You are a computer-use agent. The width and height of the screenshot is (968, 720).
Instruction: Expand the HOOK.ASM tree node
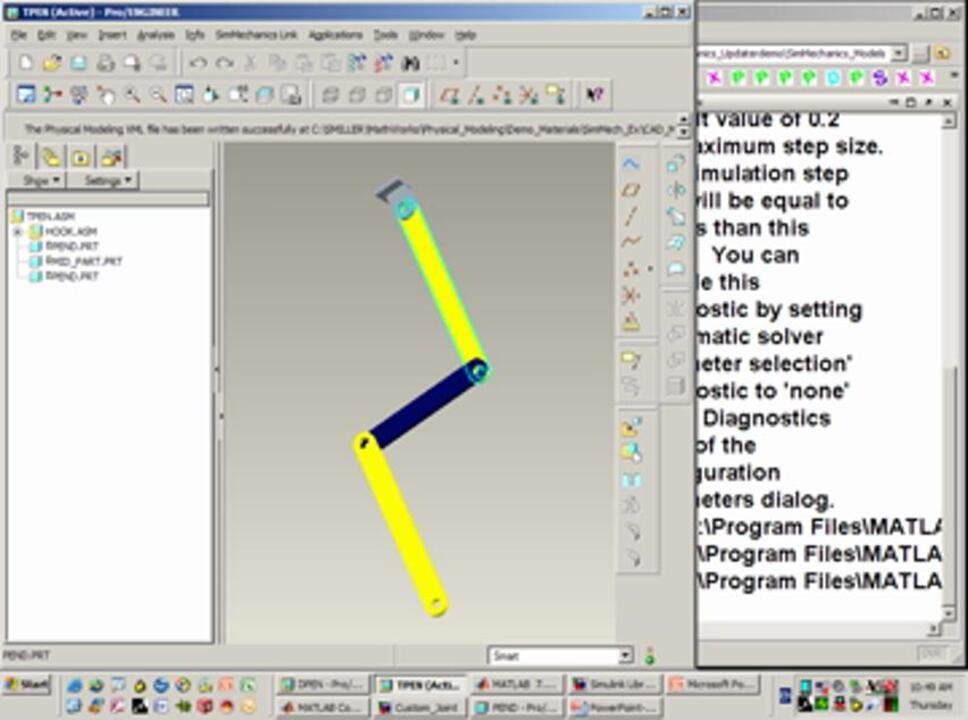coord(17,232)
